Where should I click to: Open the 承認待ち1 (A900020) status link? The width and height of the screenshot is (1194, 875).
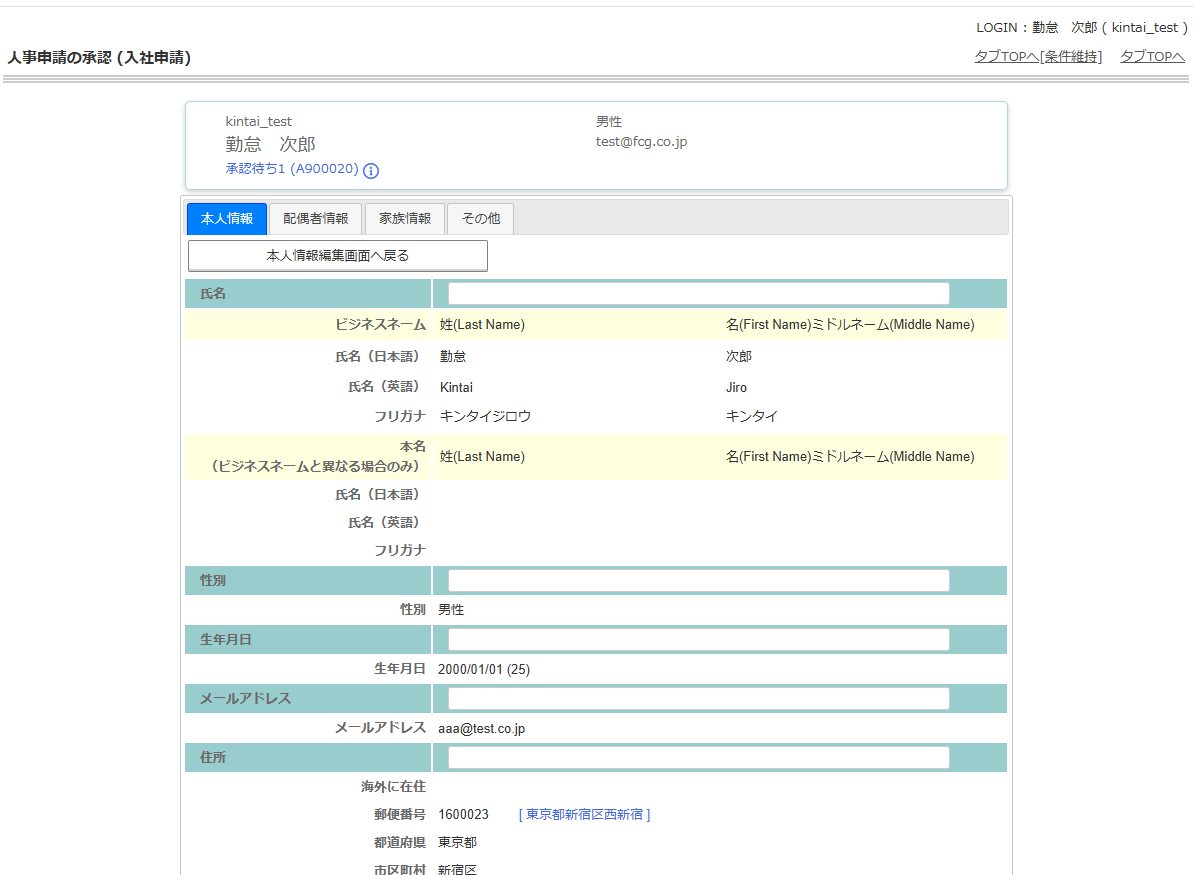coord(291,169)
